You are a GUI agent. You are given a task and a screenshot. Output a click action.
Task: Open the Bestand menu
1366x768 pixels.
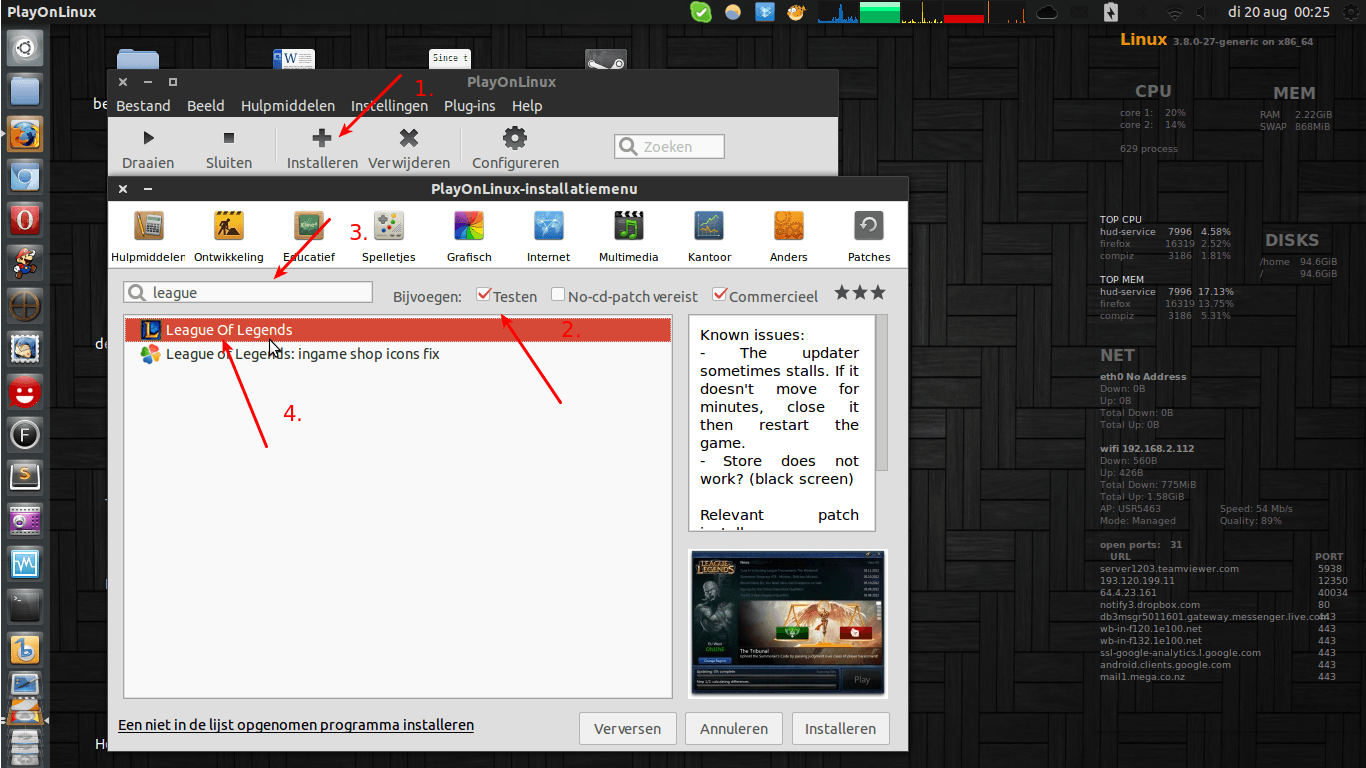pyautogui.click(x=143, y=105)
